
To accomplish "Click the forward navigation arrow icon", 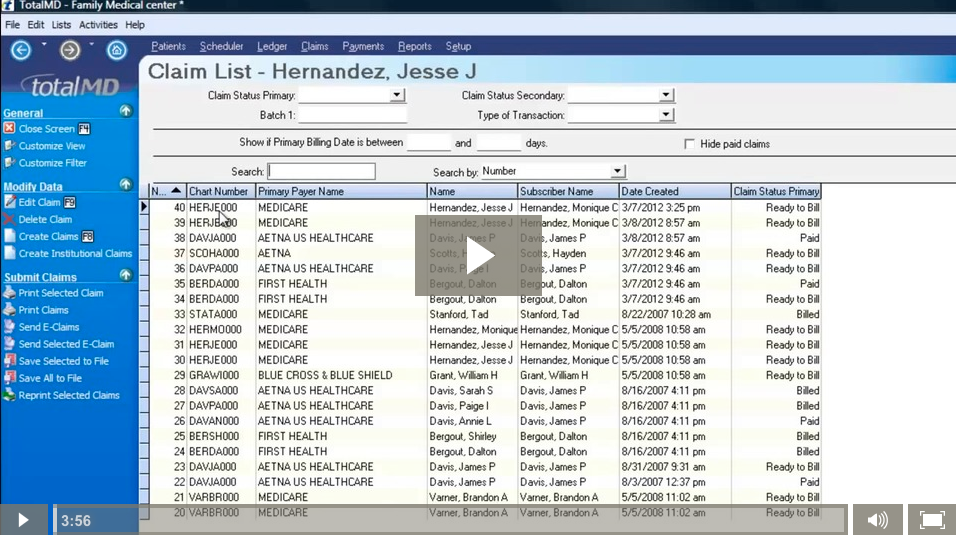I will click(x=70, y=50).
